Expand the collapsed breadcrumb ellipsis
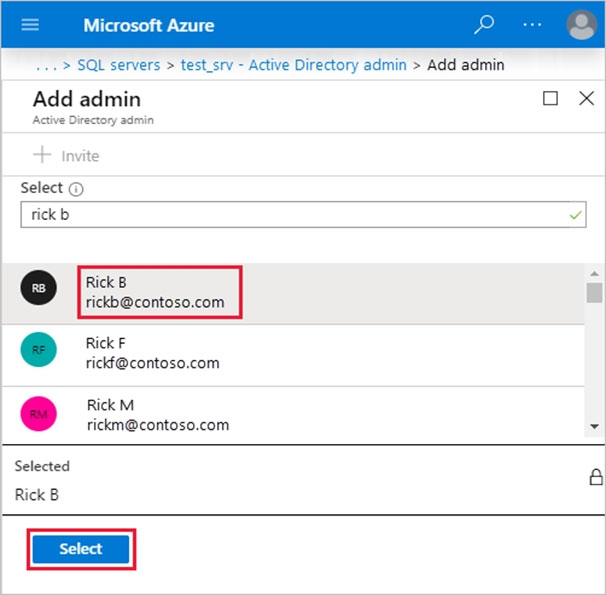The height and width of the screenshot is (595, 606). pos(46,66)
